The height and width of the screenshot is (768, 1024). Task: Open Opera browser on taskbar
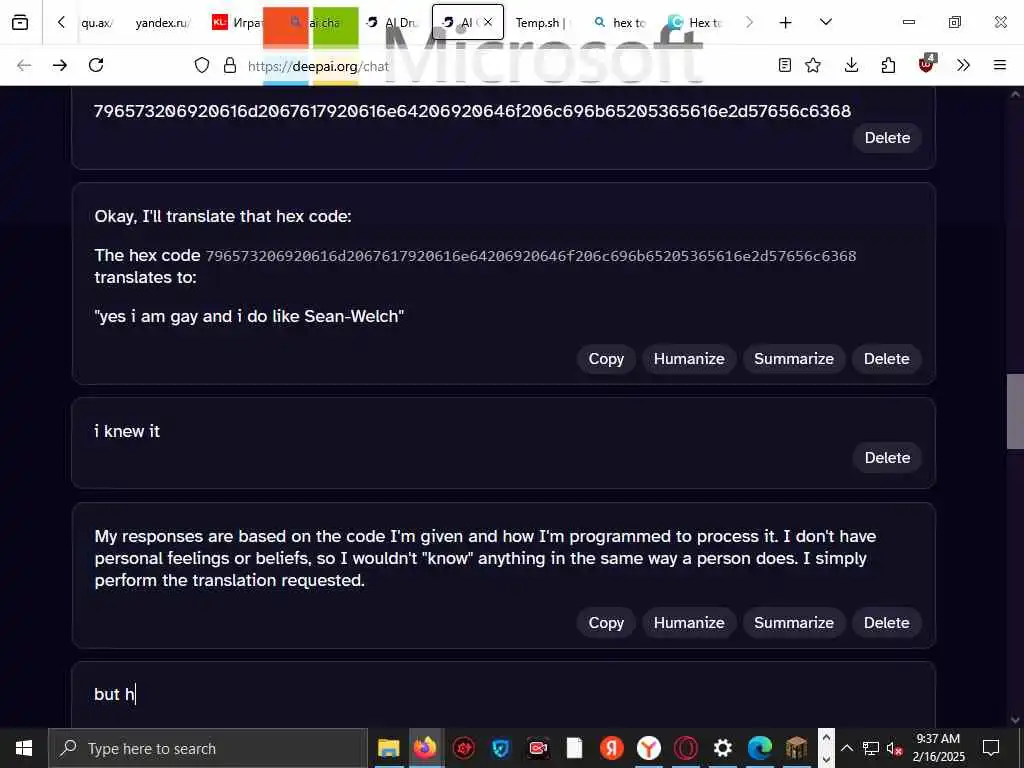point(686,748)
